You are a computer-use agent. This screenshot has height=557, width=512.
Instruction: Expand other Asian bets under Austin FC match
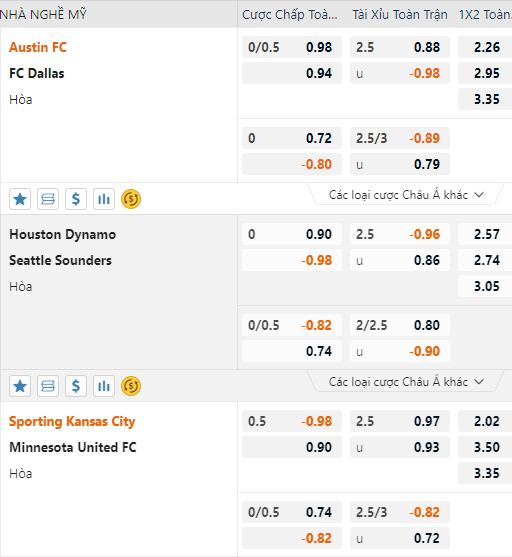click(x=406, y=195)
